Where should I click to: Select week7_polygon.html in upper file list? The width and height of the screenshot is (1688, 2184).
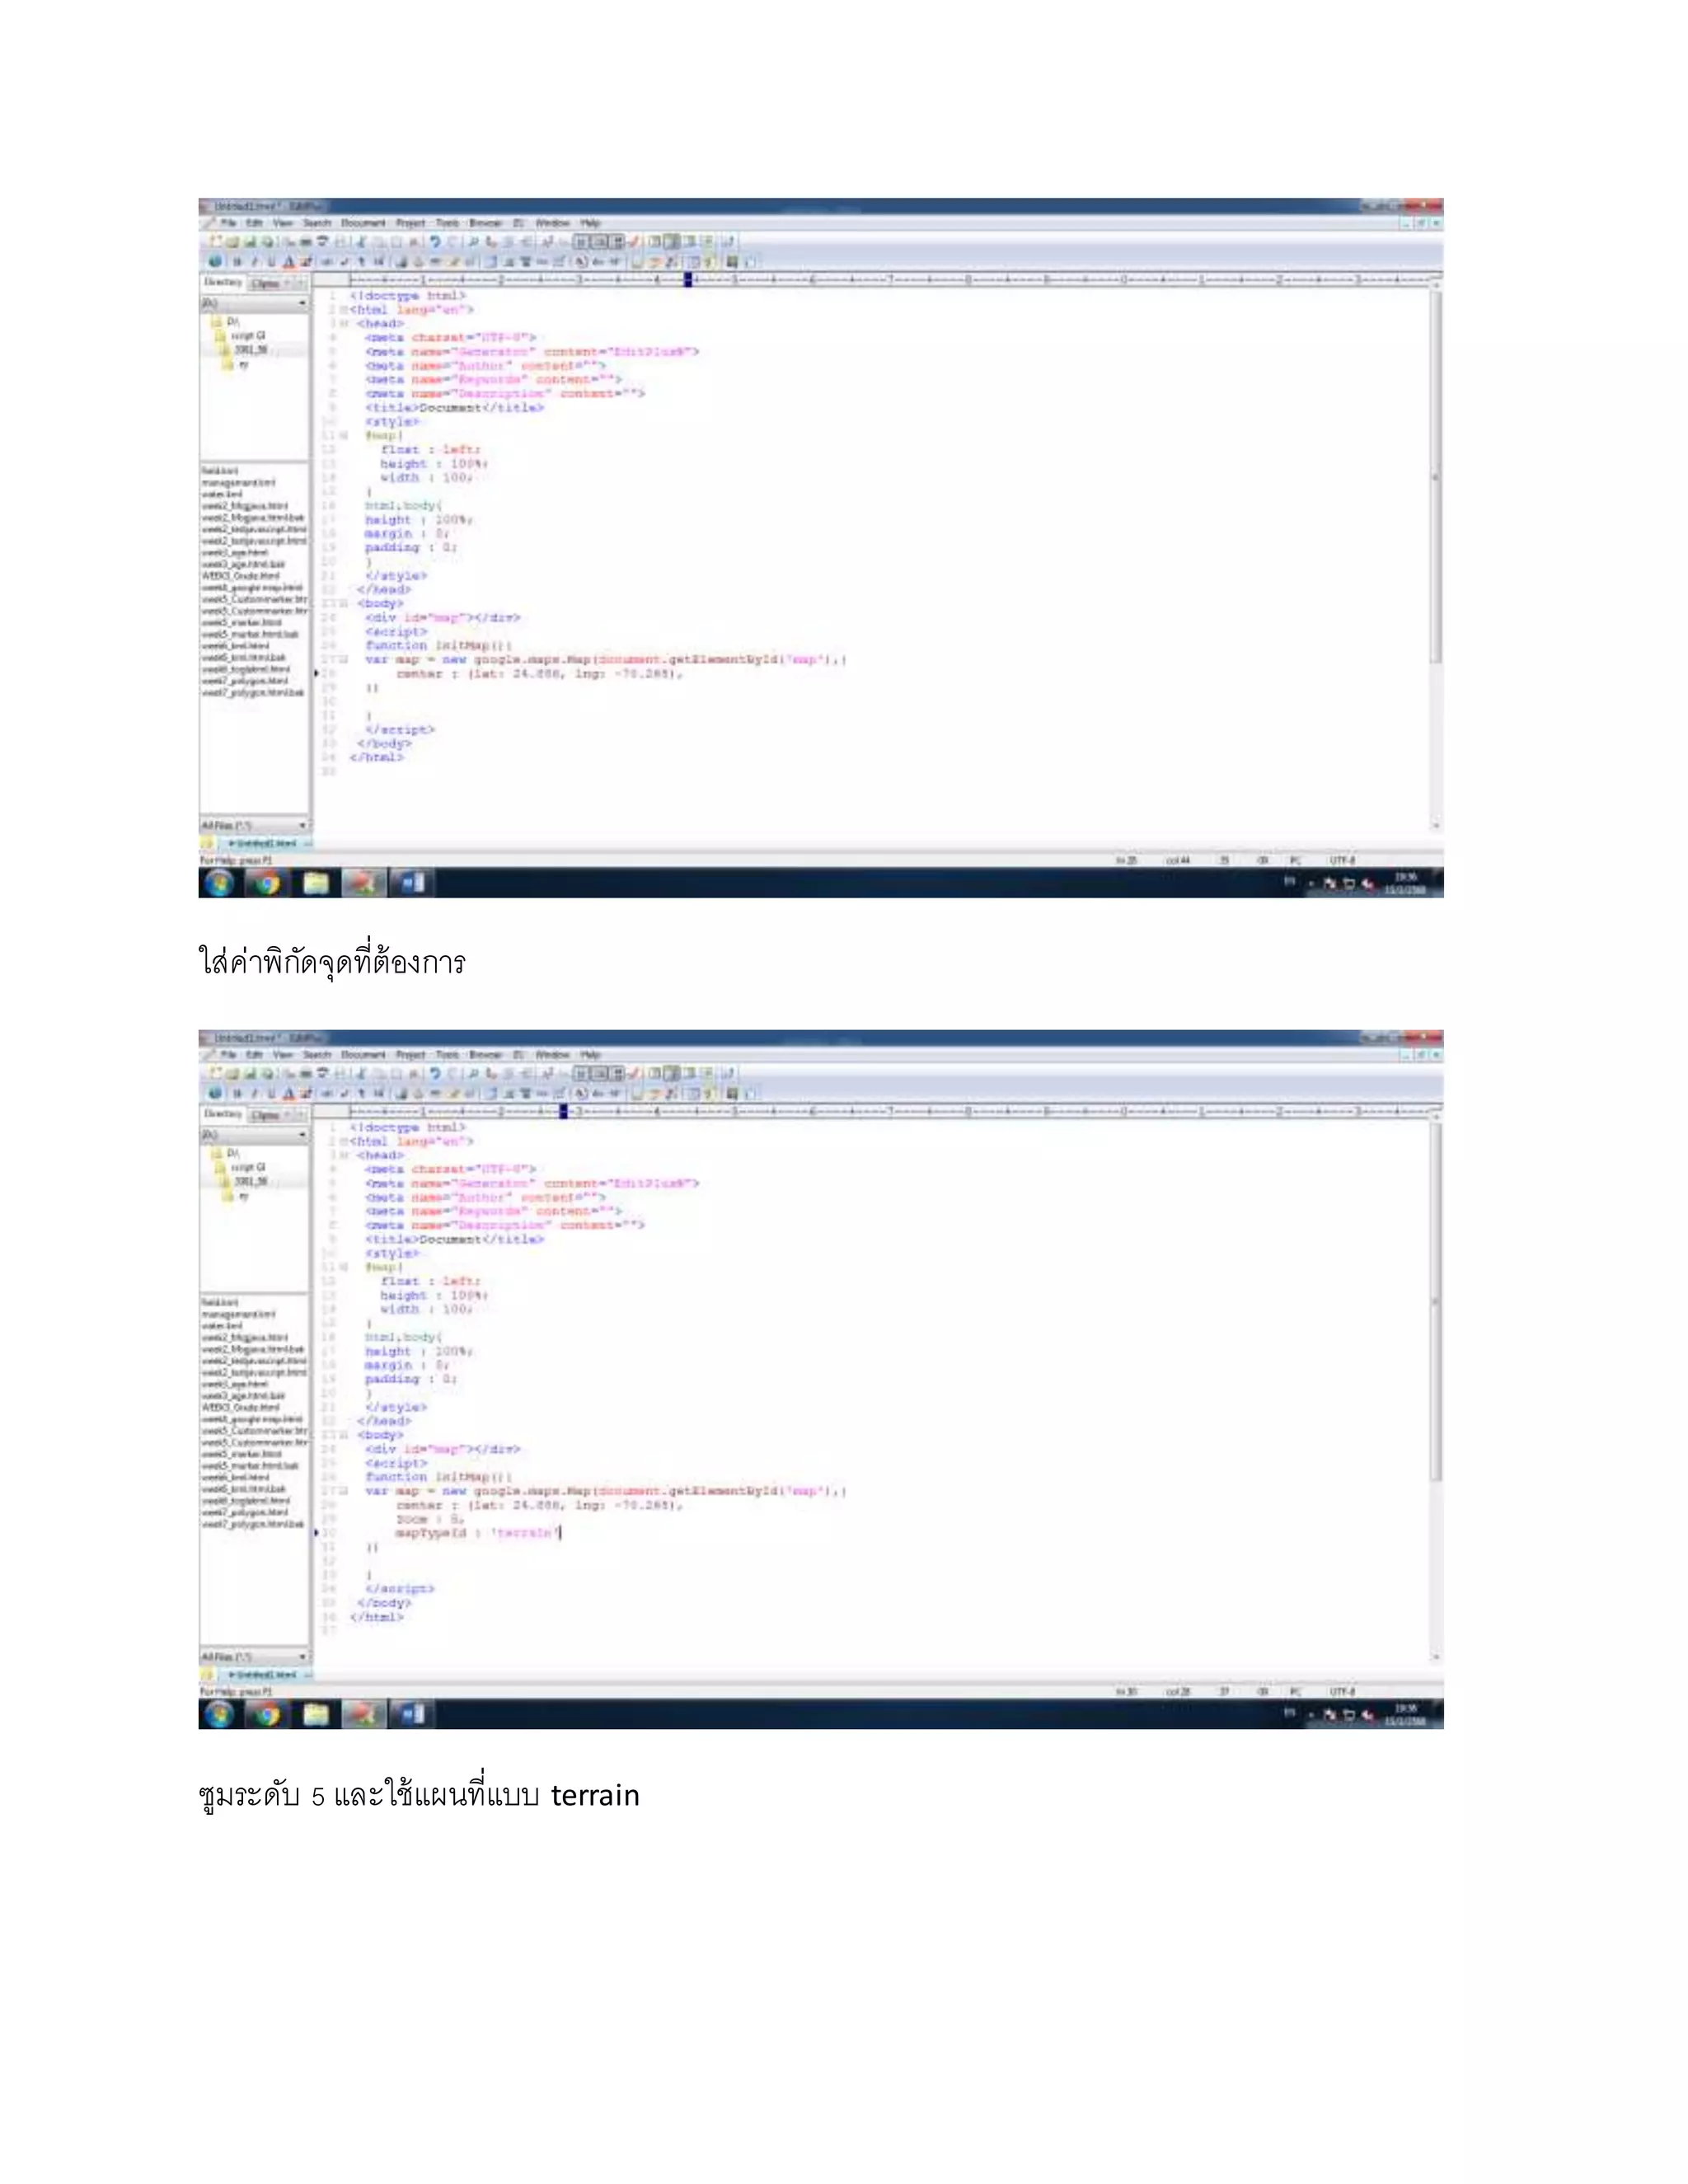click(245, 681)
